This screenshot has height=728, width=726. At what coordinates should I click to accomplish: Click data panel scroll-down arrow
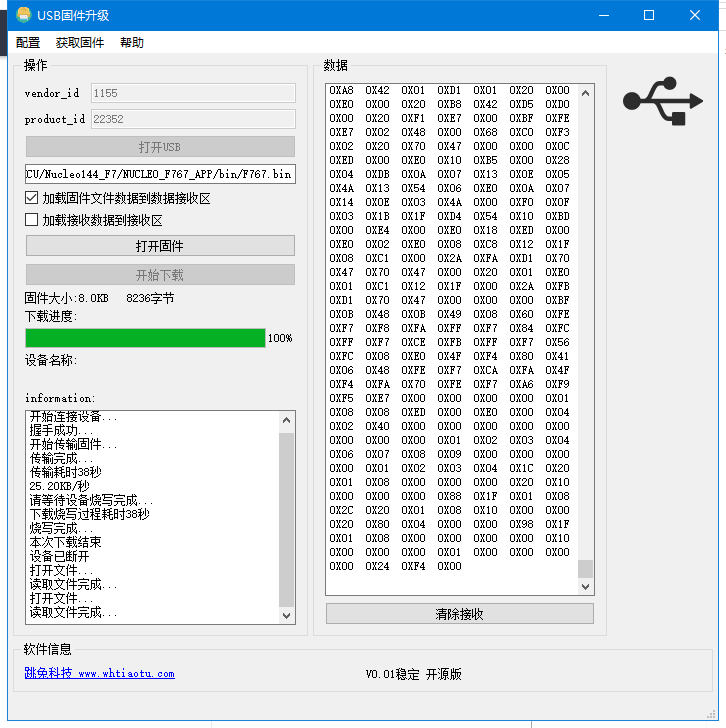586,587
